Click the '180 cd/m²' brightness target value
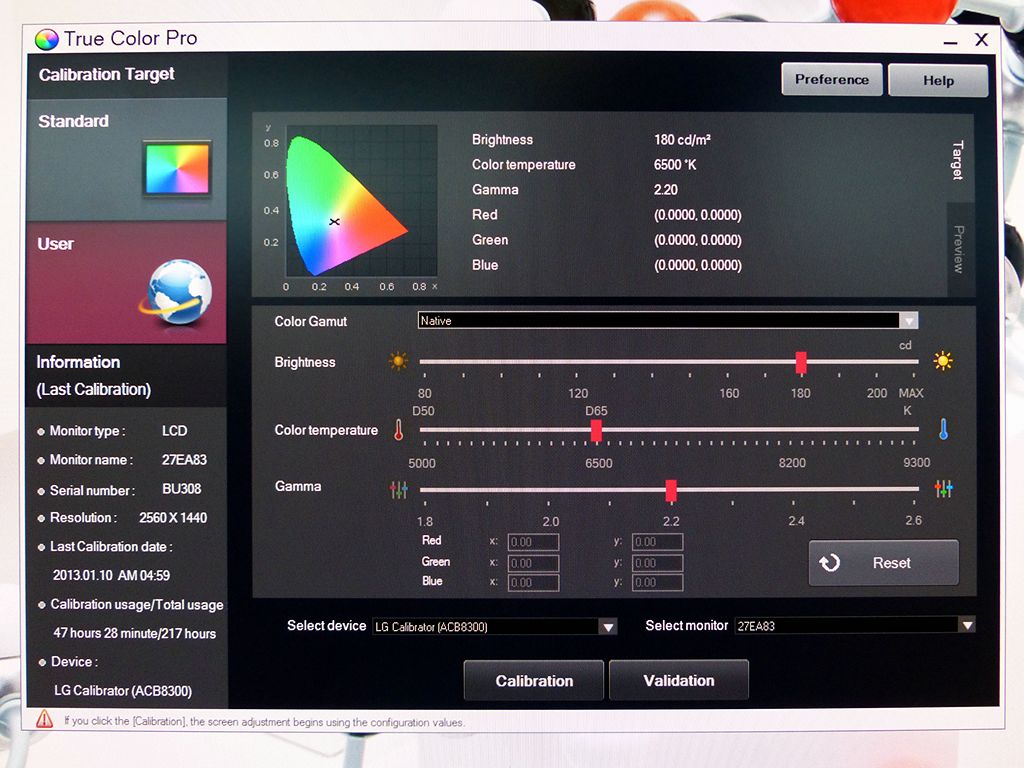 (682, 140)
